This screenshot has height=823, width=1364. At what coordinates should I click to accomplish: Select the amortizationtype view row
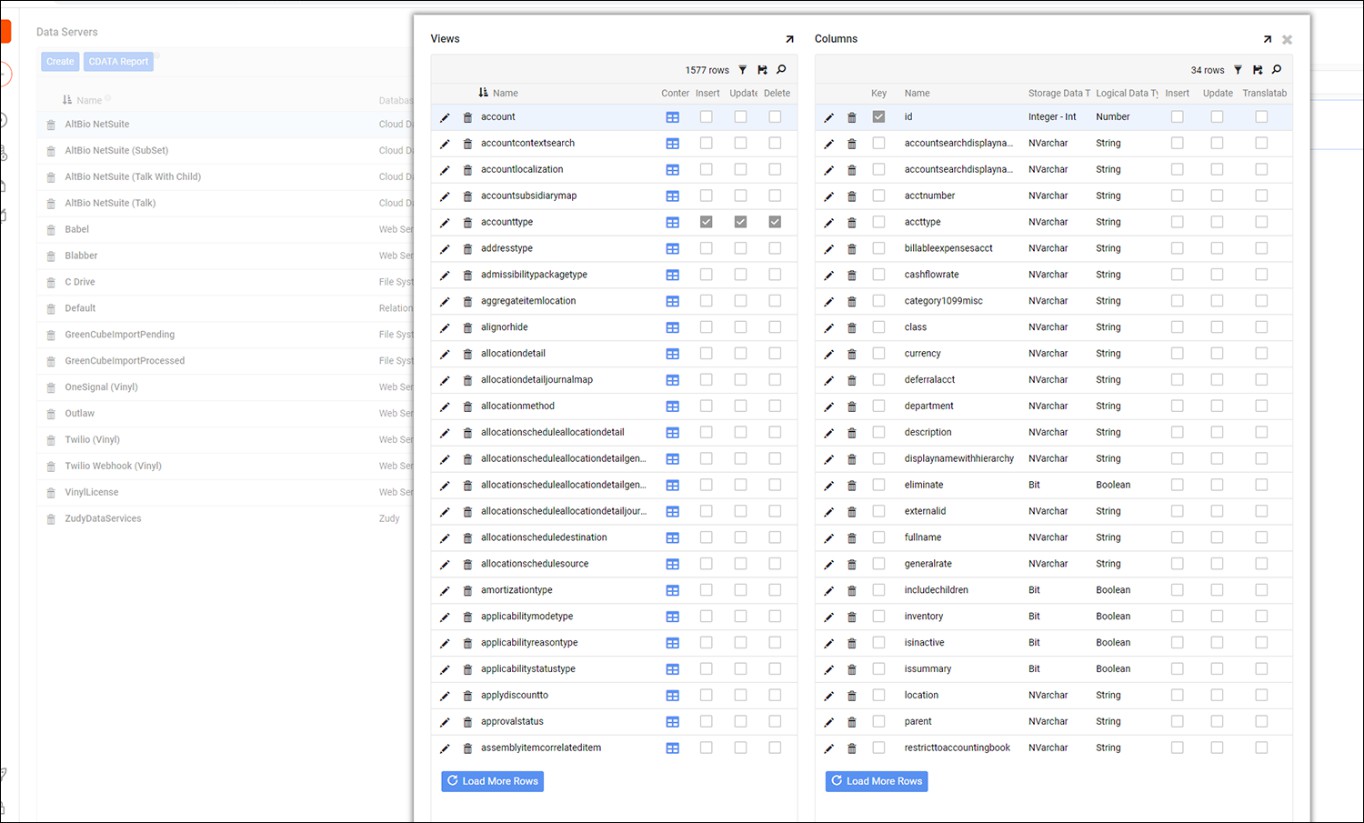[516, 590]
